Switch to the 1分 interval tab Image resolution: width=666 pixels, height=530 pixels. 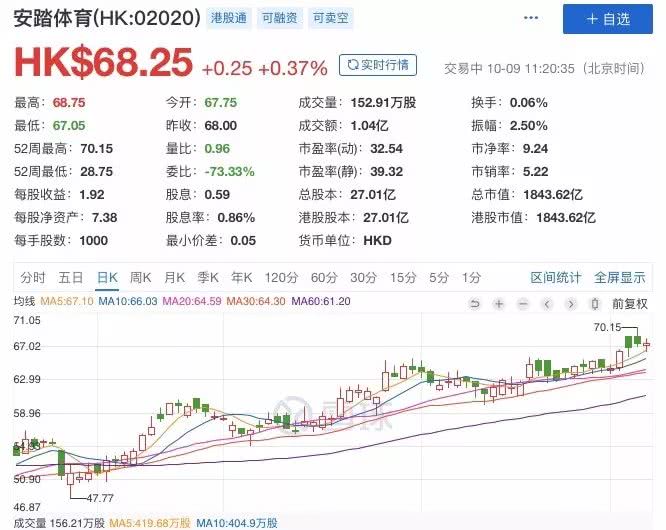tap(471, 278)
